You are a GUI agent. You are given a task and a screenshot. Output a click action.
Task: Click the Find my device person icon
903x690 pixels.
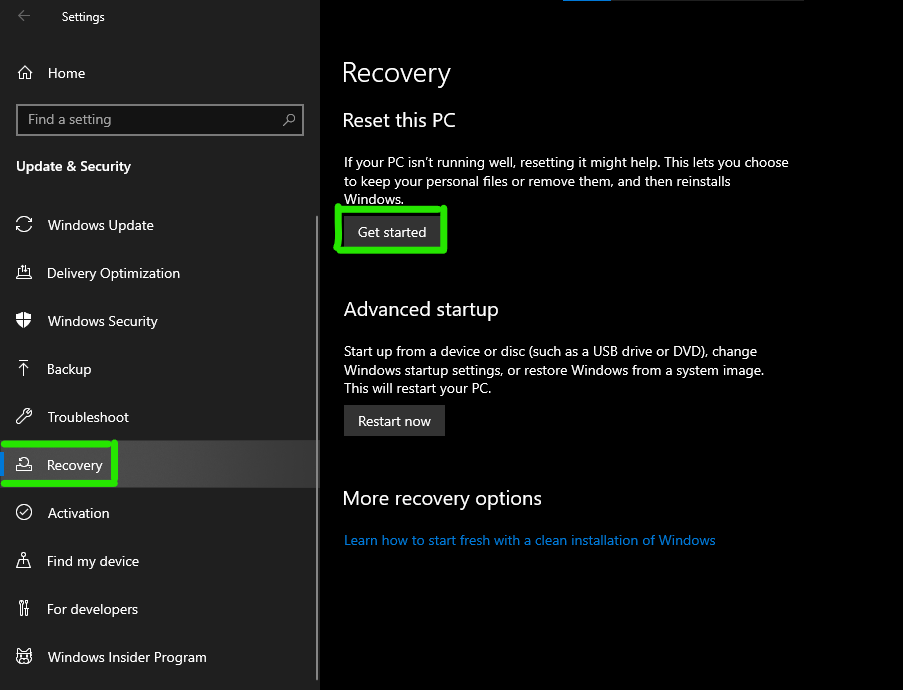(x=24, y=560)
